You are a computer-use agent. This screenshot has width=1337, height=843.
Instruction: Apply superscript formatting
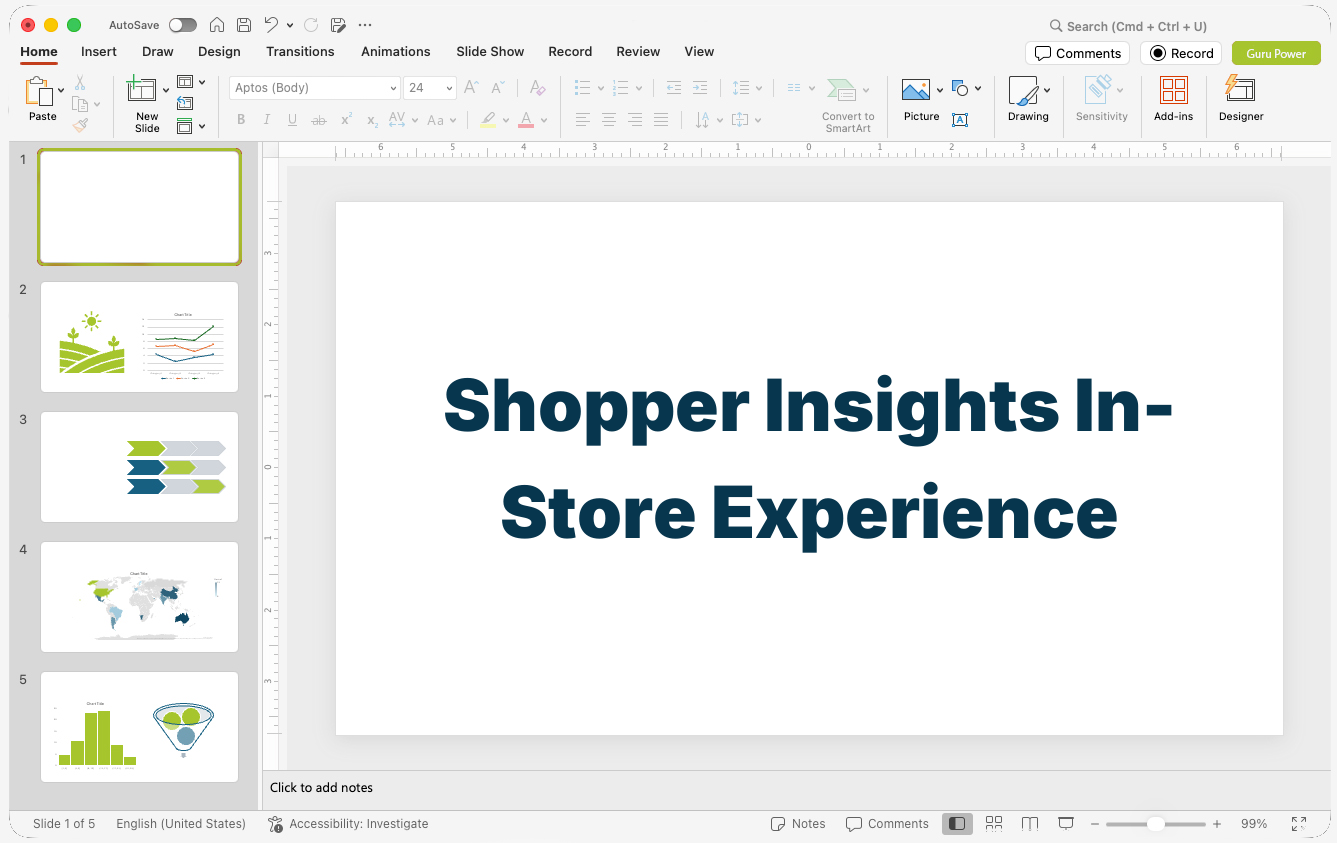pyautogui.click(x=346, y=120)
